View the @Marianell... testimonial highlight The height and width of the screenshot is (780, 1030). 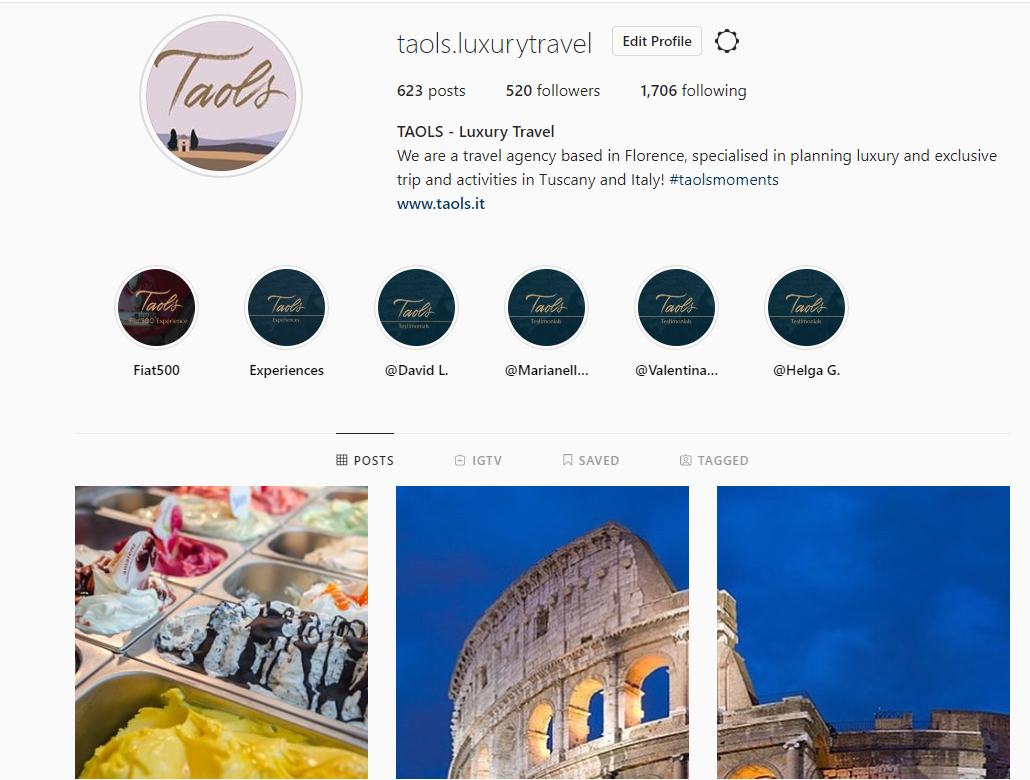coord(547,308)
